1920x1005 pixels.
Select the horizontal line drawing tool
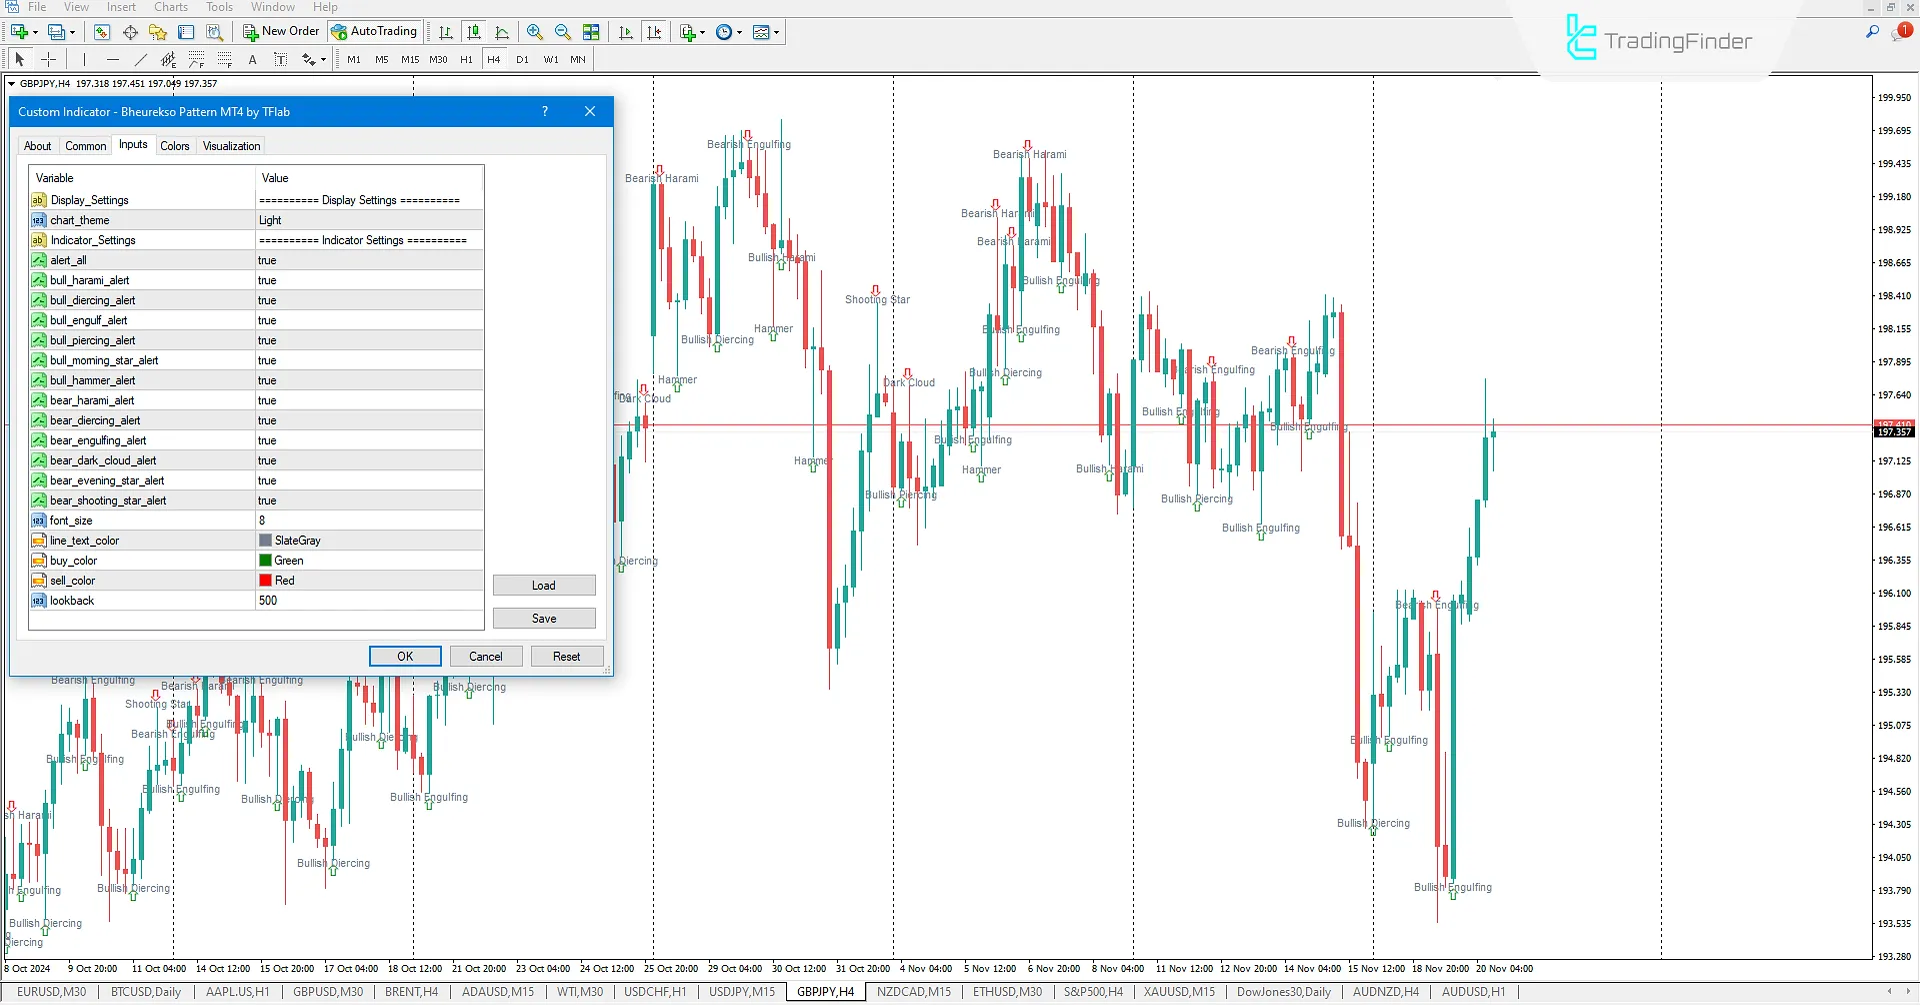pyautogui.click(x=112, y=59)
